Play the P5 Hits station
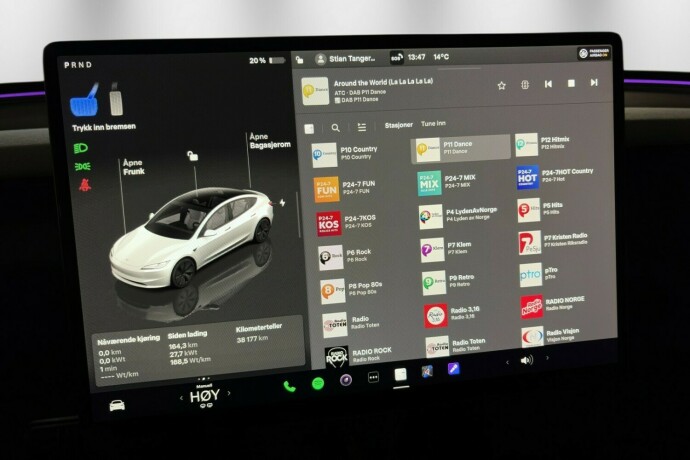Viewport: 690px width, 460px height. 542,209
